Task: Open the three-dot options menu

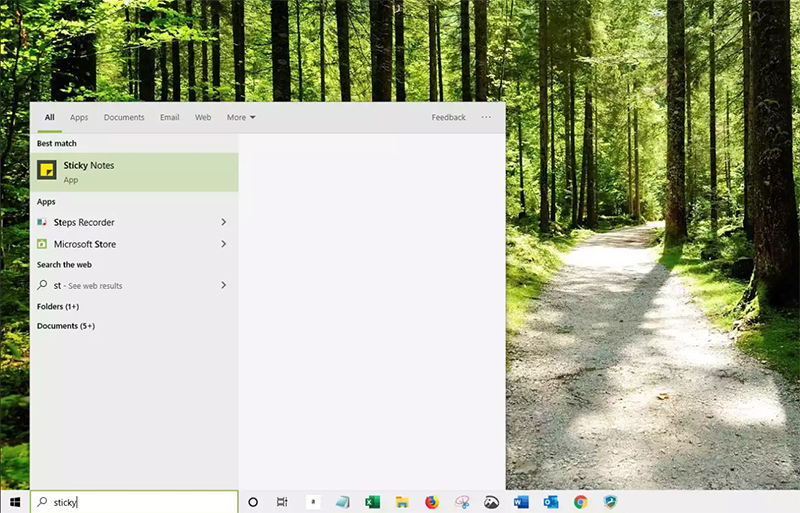Action: click(486, 117)
